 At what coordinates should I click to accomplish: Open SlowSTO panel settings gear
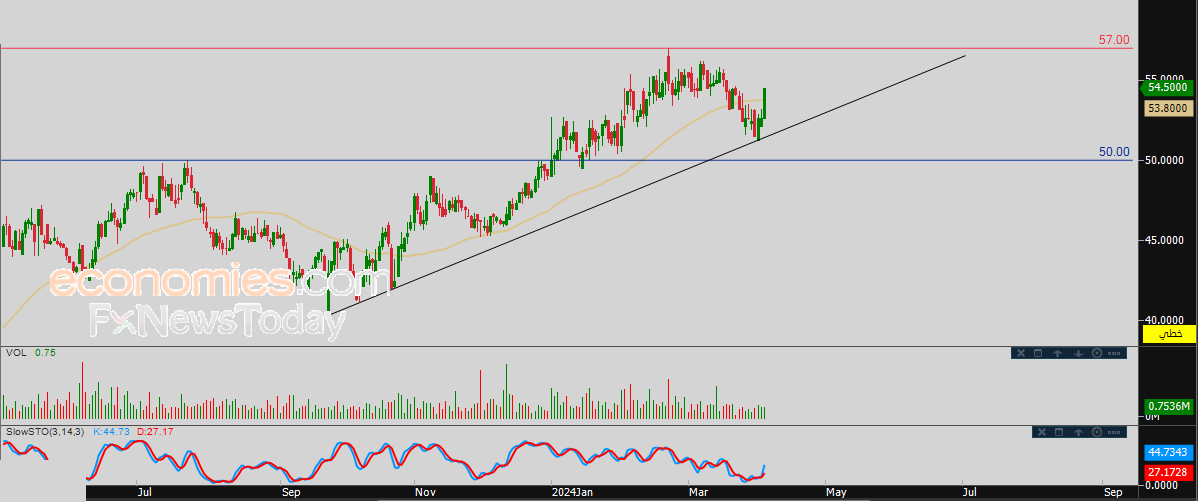[1098, 432]
